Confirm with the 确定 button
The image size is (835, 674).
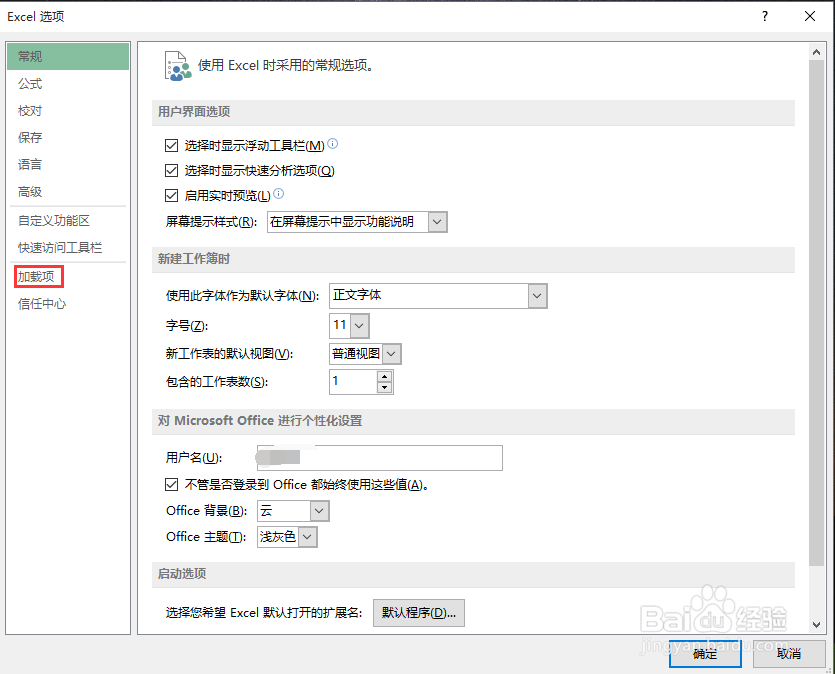pyautogui.click(x=705, y=654)
